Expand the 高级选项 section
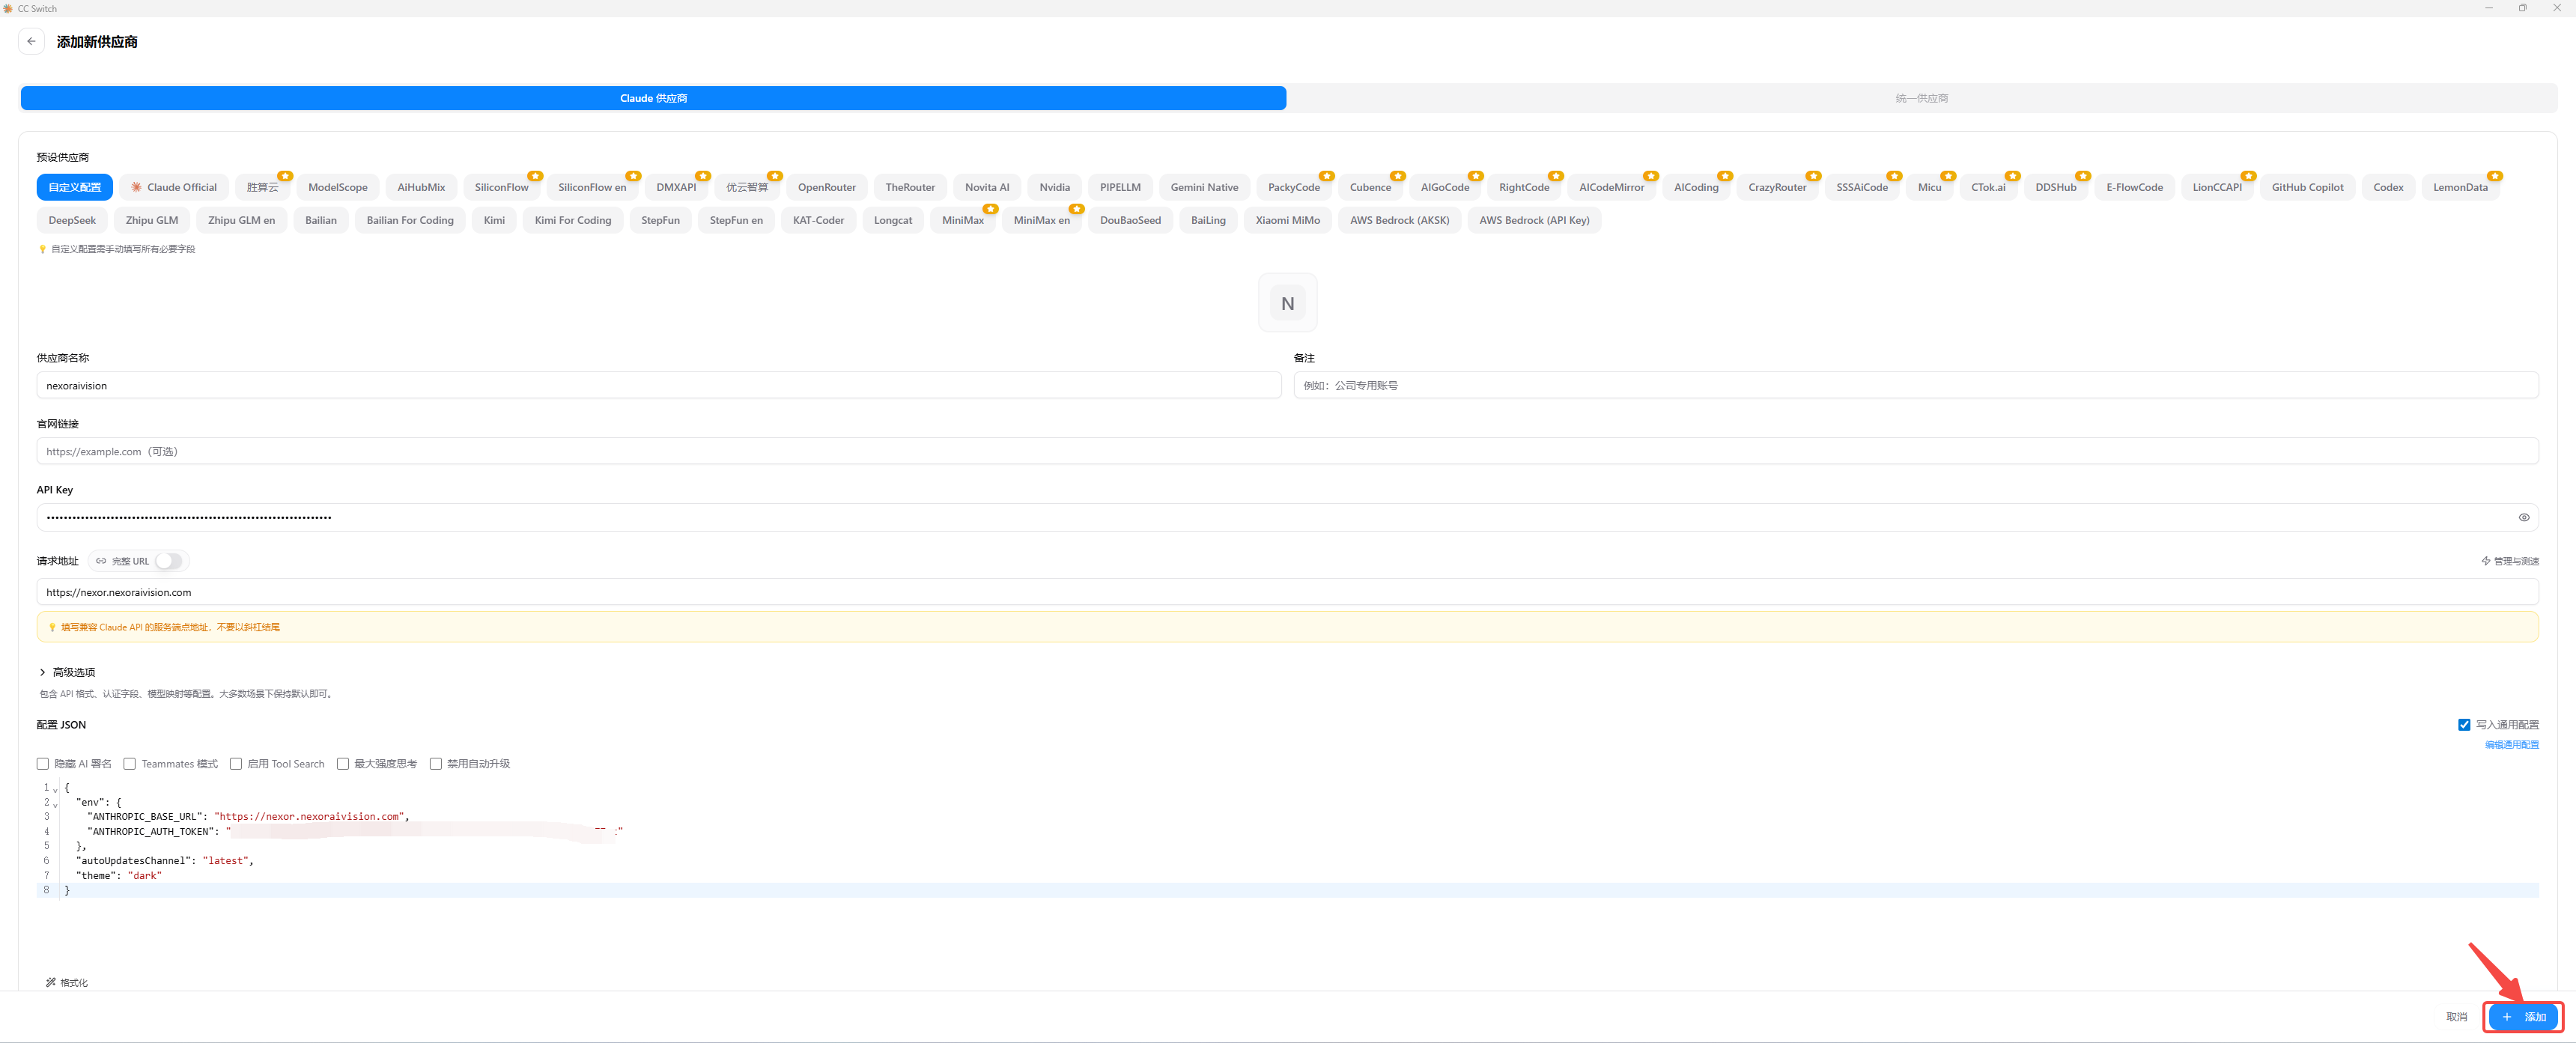 [x=67, y=672]
